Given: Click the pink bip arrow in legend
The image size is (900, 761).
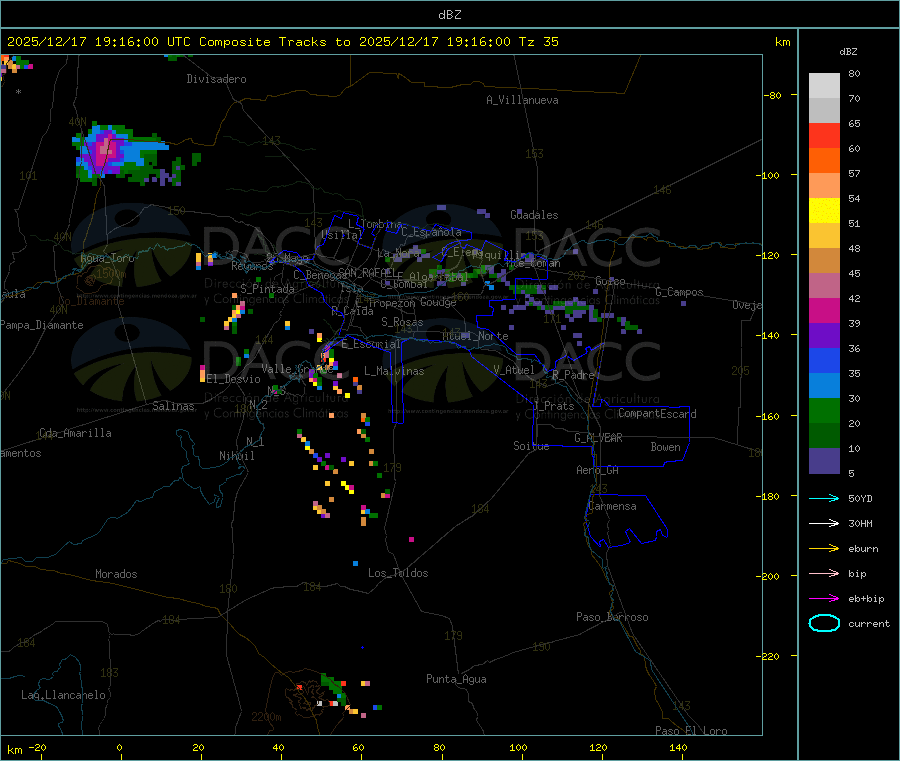Looking at the screenshot, I should click(x=824, y=573).
